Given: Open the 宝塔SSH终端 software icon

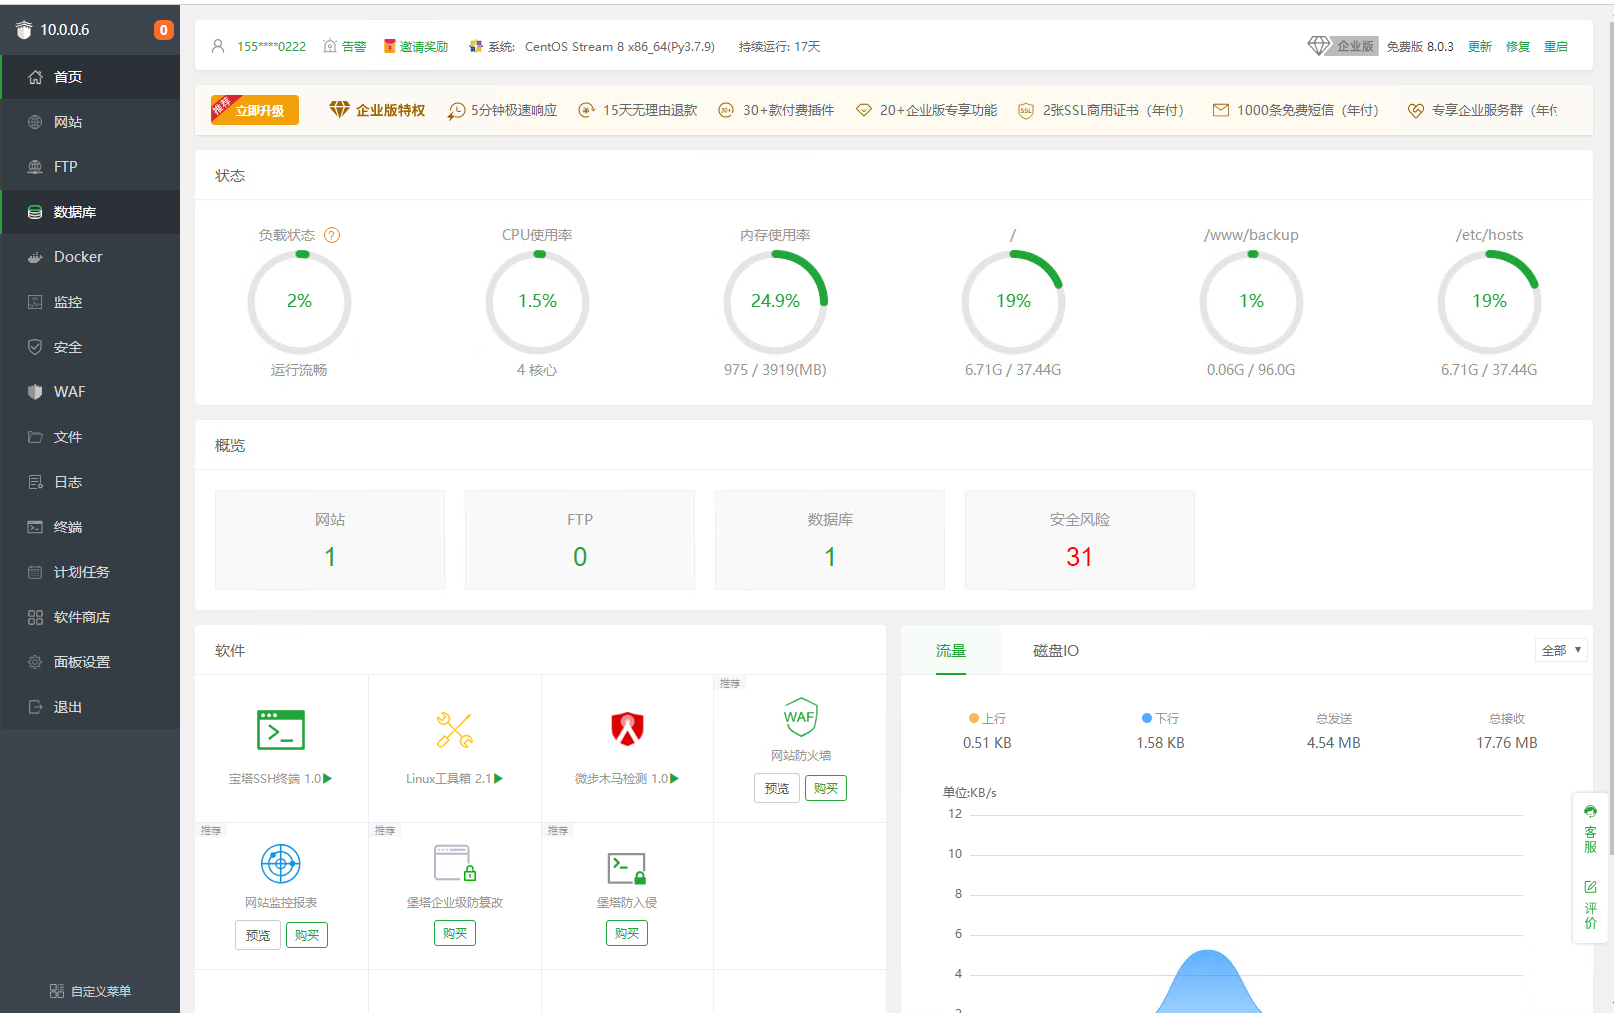Looking at the screenshot, I should 281,730.
